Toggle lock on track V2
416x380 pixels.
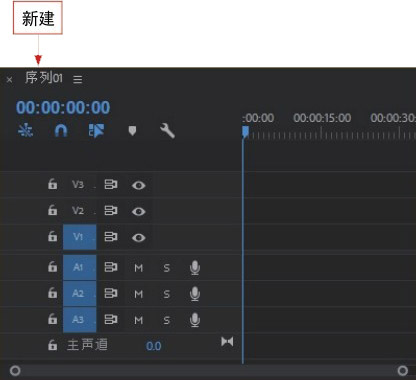(x=52, y=210)
